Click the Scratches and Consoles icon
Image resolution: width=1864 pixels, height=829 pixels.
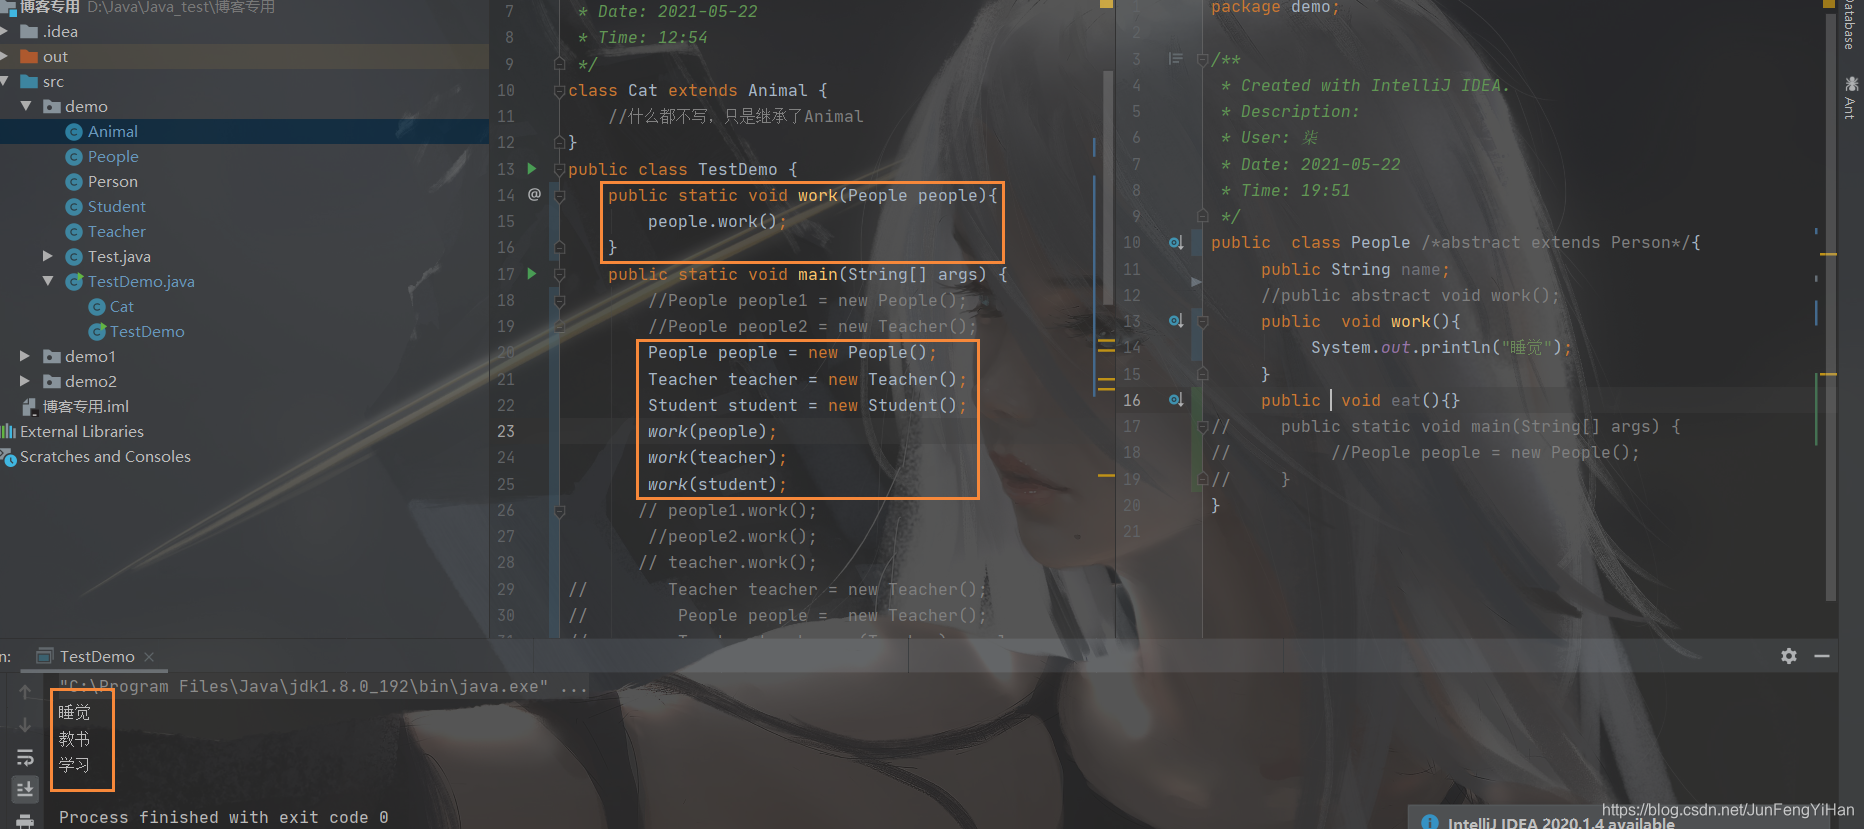click(8, 457)
